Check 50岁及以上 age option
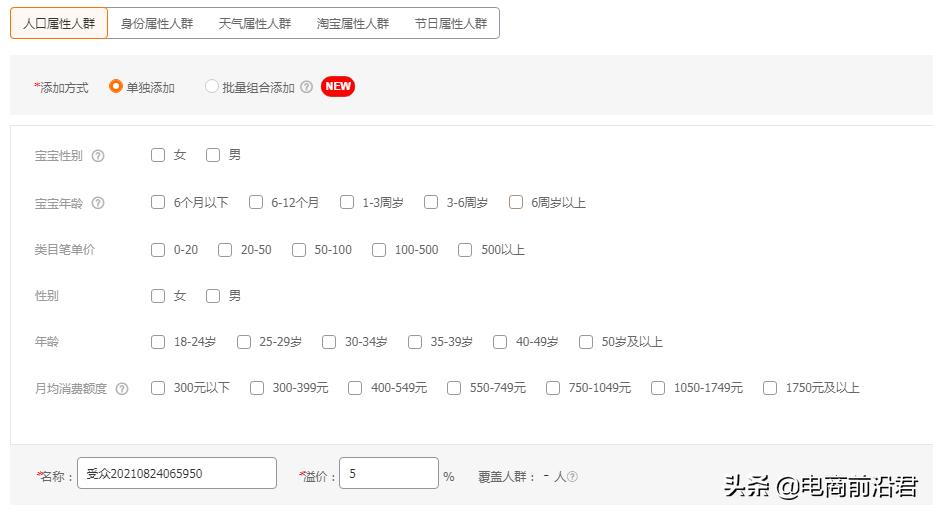This screenshot has width=933, height=513. [x=586, y=342]
